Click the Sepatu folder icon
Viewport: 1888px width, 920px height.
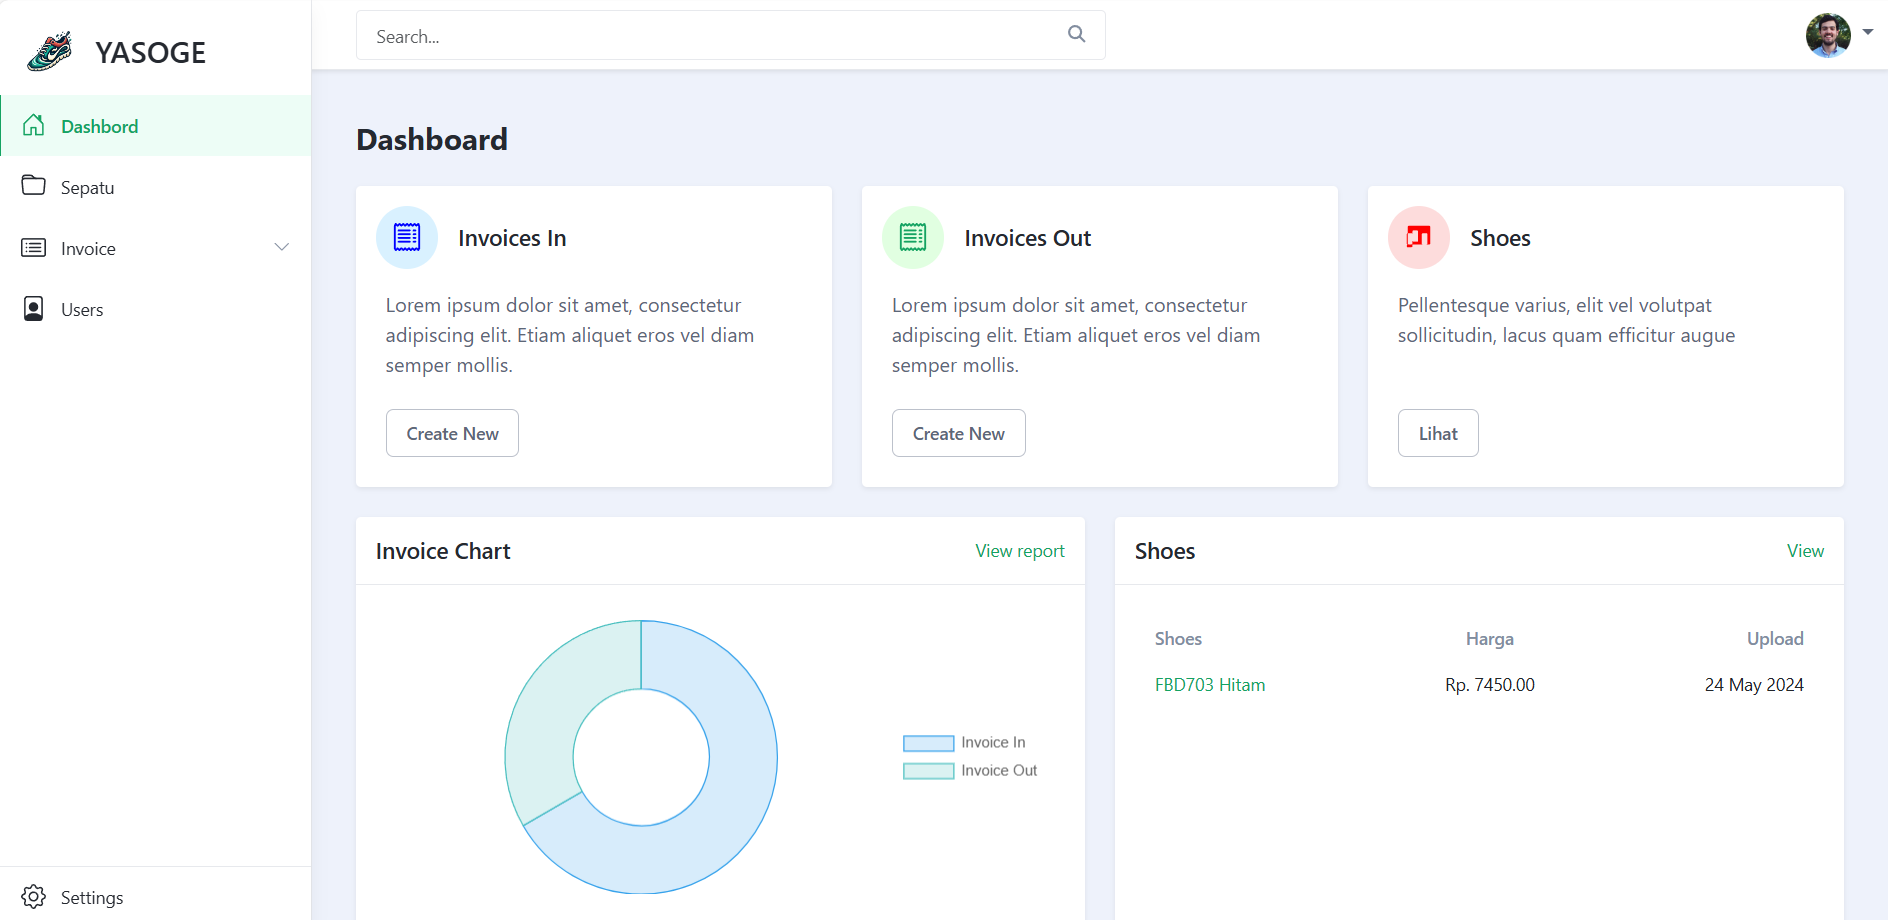point(34,186)
